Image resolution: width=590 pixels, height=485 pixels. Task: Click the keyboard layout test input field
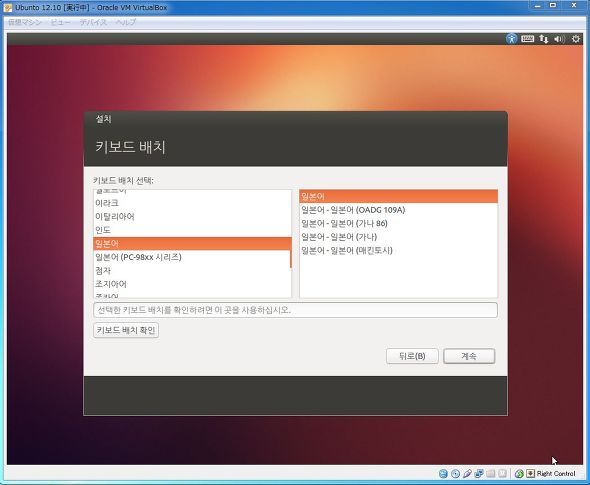pos(295,310)
